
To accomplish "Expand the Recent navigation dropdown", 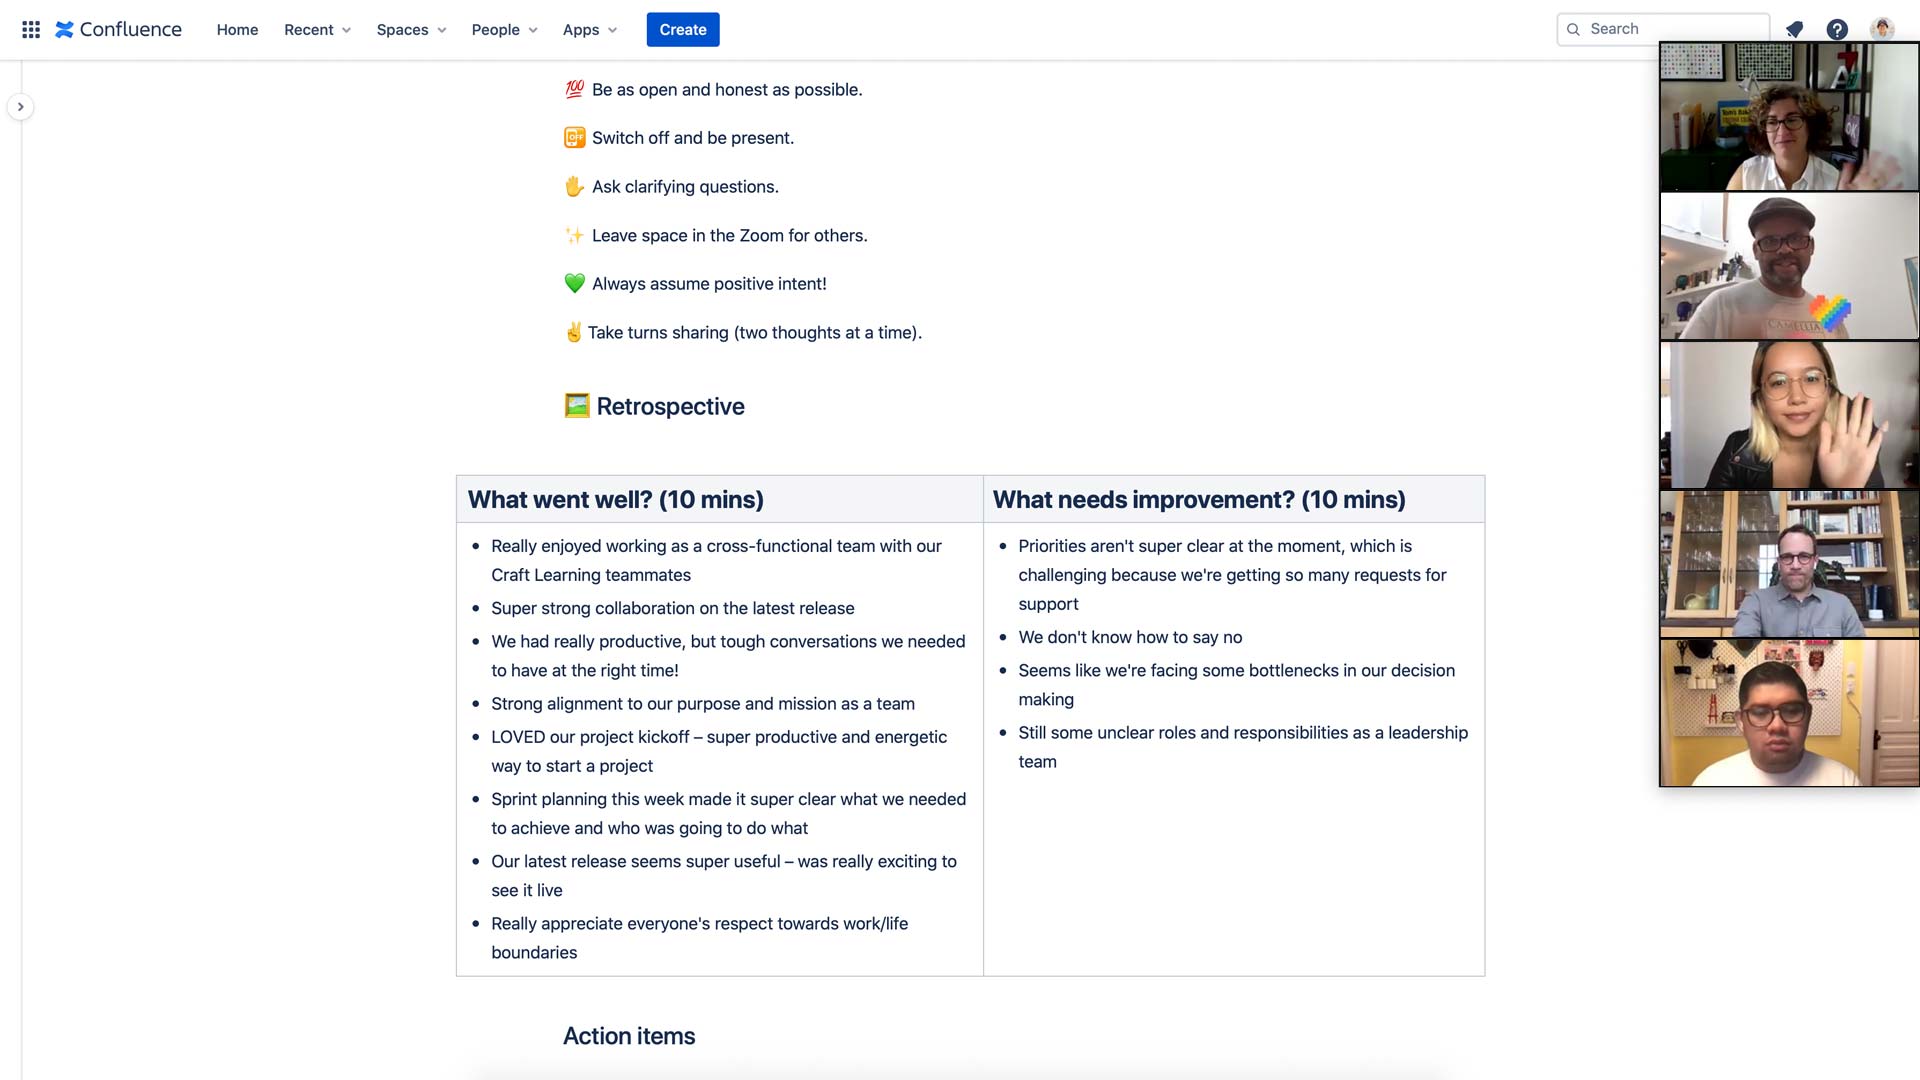I will point(316,29).
